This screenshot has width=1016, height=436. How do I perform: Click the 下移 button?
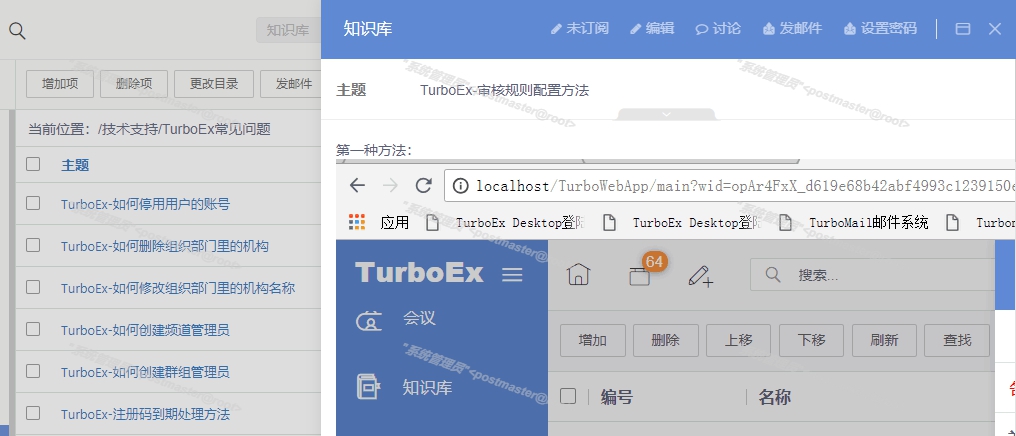811,340
